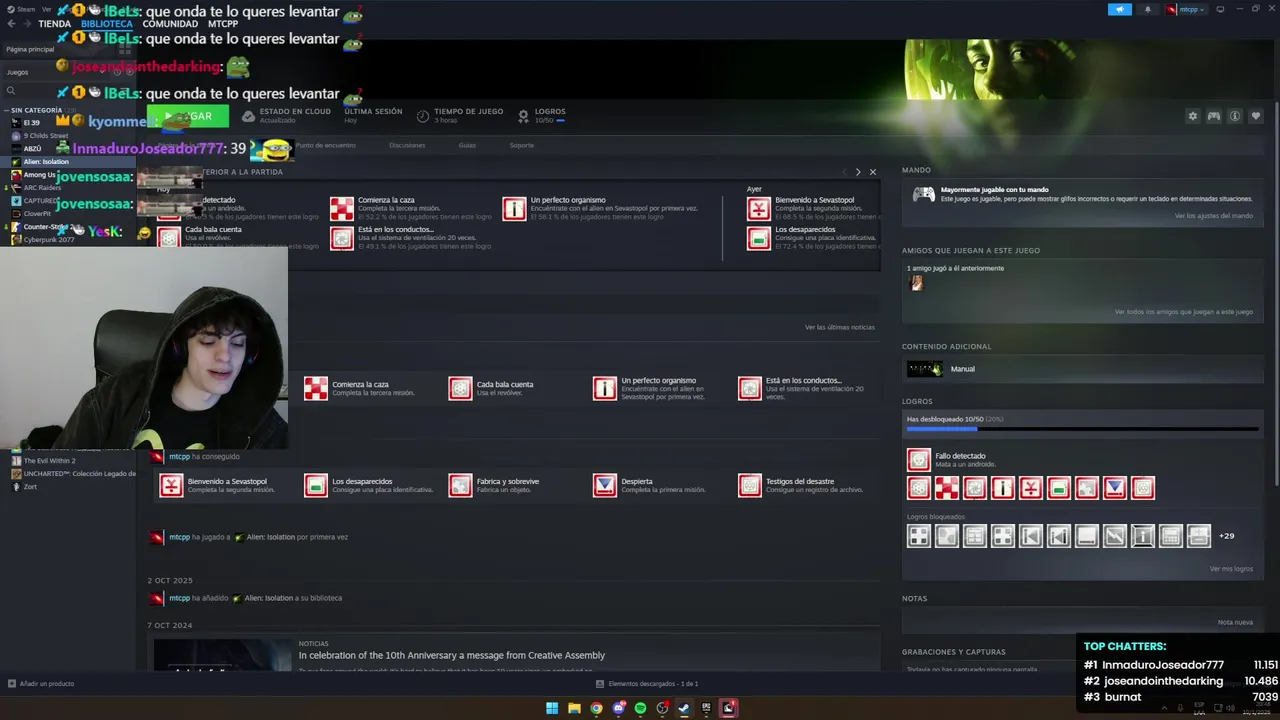The image size is (1280, 720).
Task: Click Ver las últimas noticias link
Action: click(x=839, y=327)
